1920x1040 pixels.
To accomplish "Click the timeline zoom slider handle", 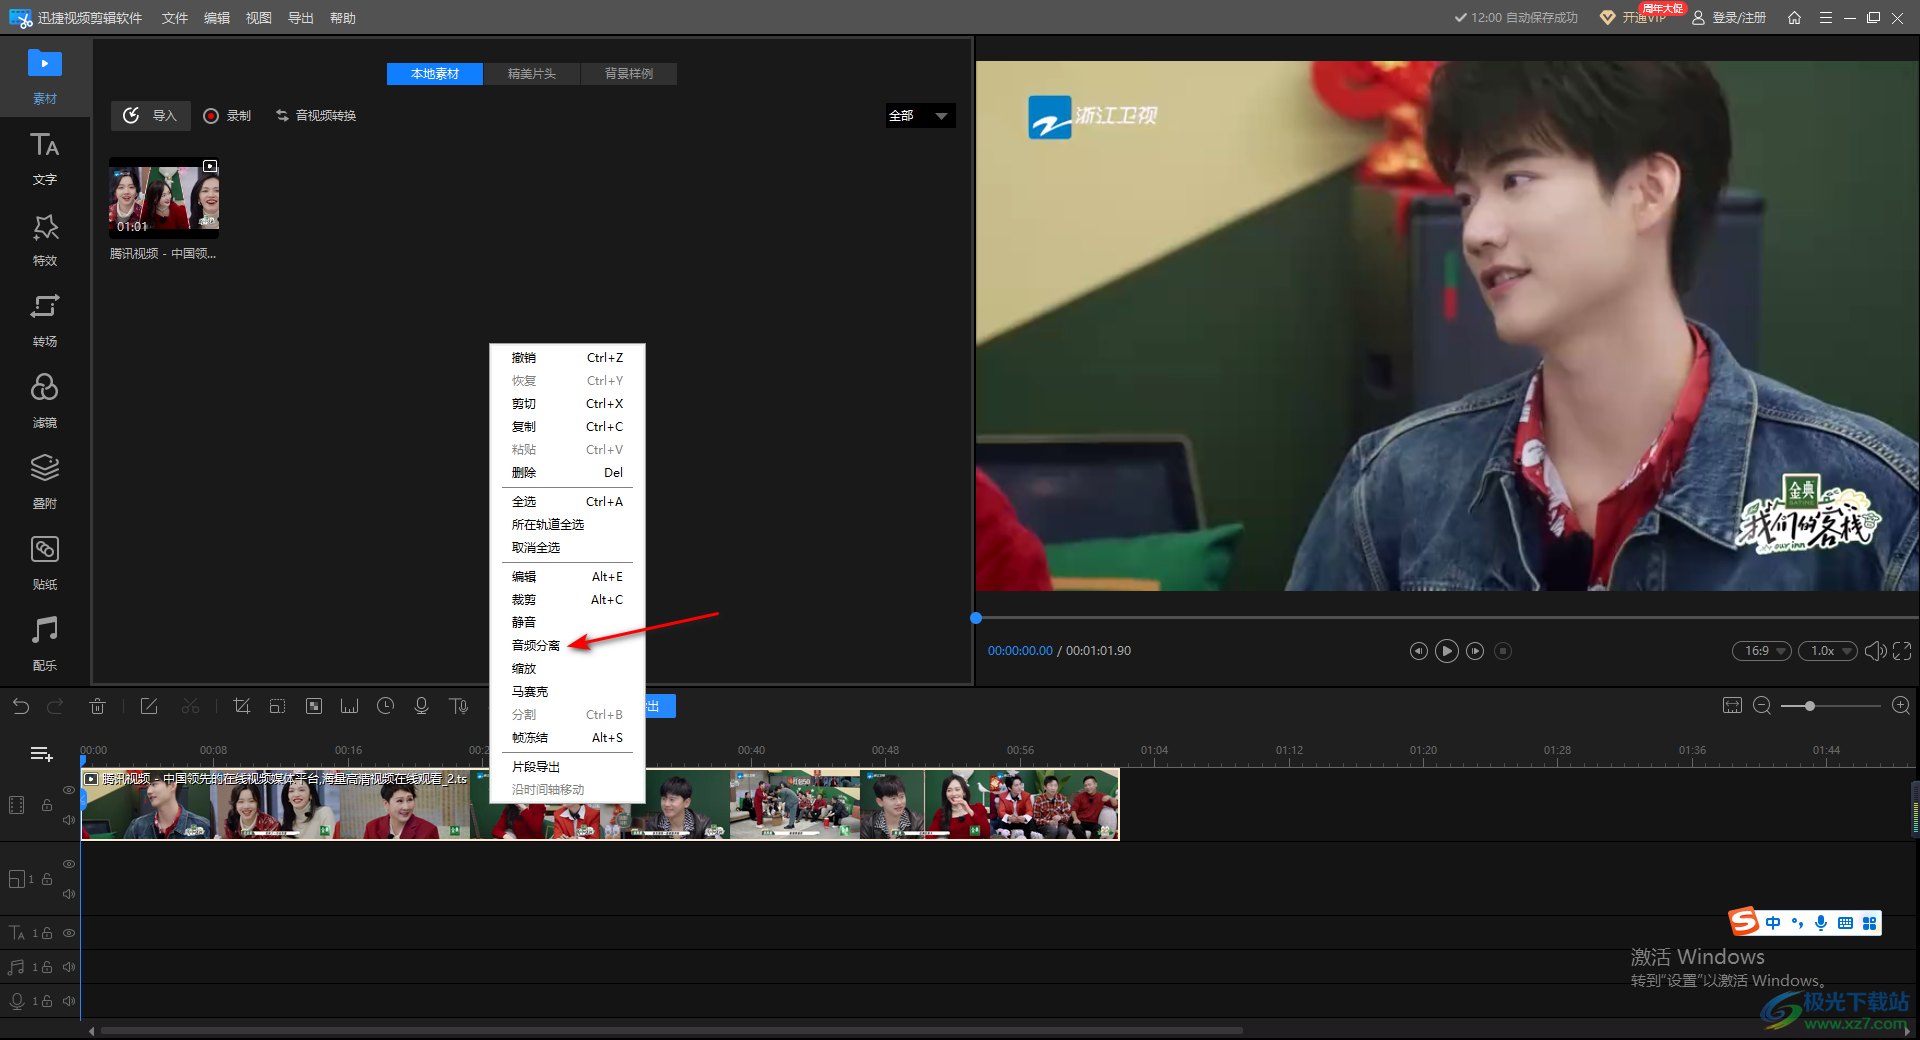I will tap(1809, 706).
